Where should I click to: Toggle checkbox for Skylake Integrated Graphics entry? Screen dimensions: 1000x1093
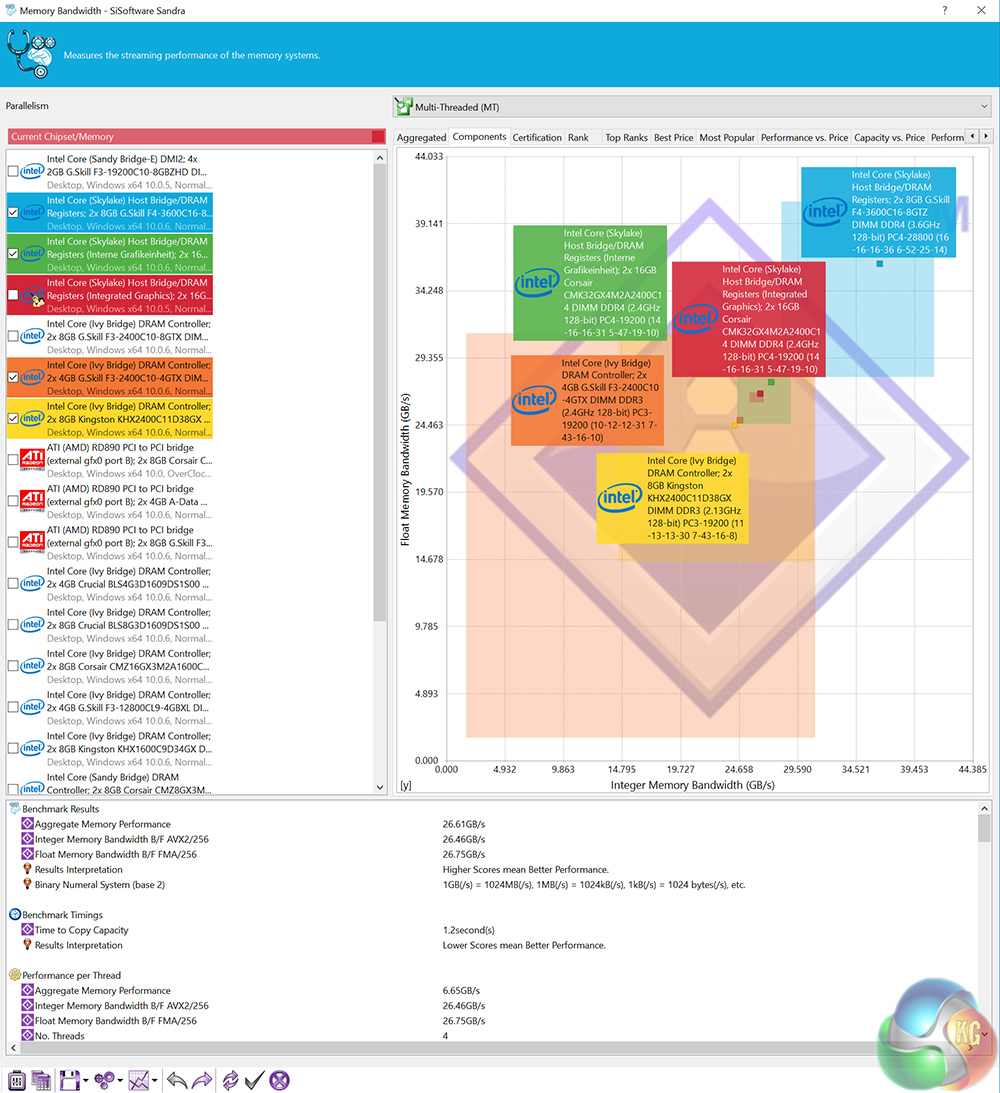point(13,295)
